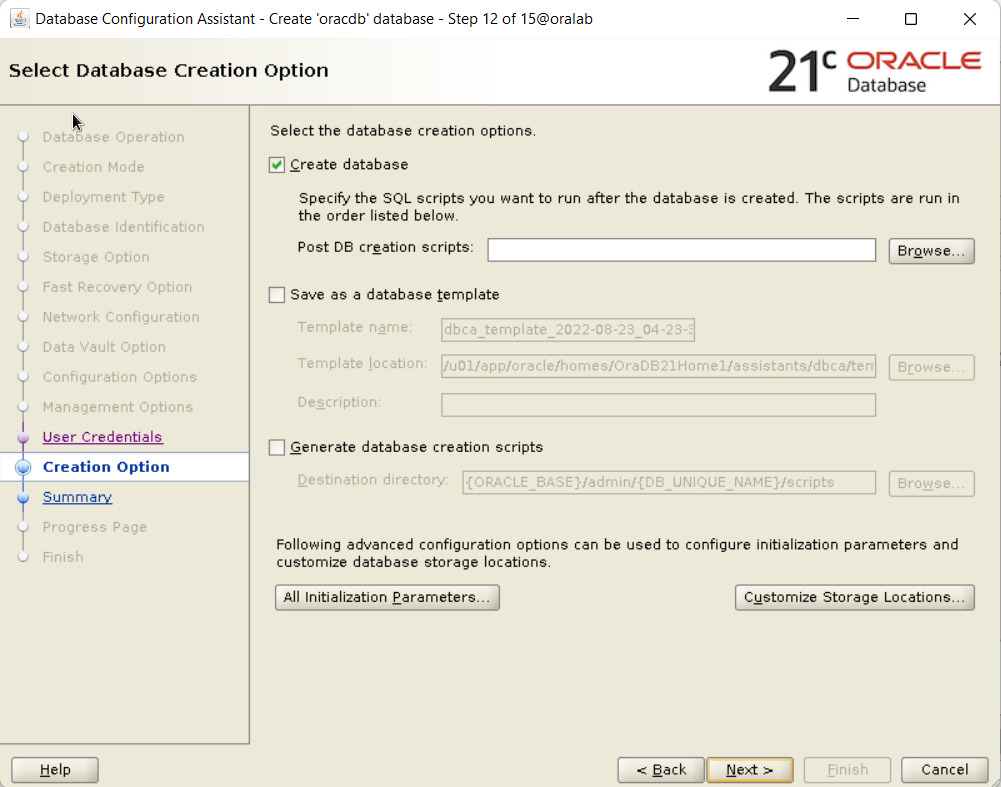This screenshot has width=1001, height=787.
Task: Click the Oracle 21c Database logo
Action: pyautogui.click(x=874, y=71)
